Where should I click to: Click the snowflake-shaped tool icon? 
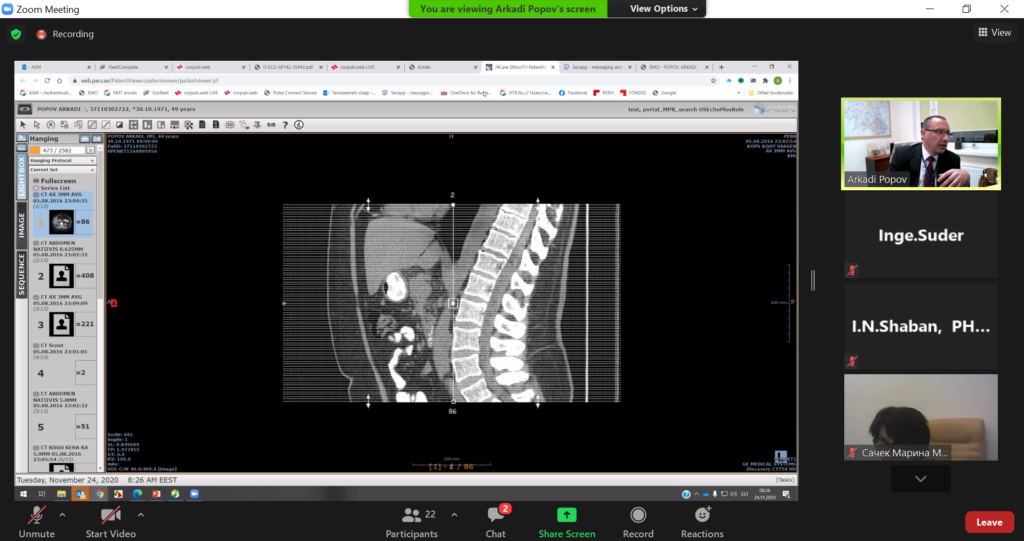[x=189, y=125]
